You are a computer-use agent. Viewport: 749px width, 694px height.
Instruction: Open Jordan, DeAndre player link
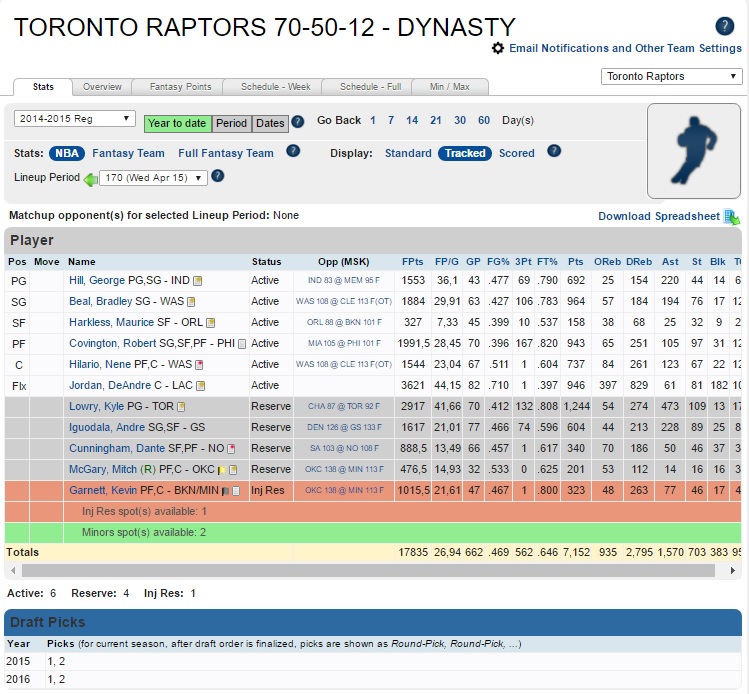click(x=110, y=385)
